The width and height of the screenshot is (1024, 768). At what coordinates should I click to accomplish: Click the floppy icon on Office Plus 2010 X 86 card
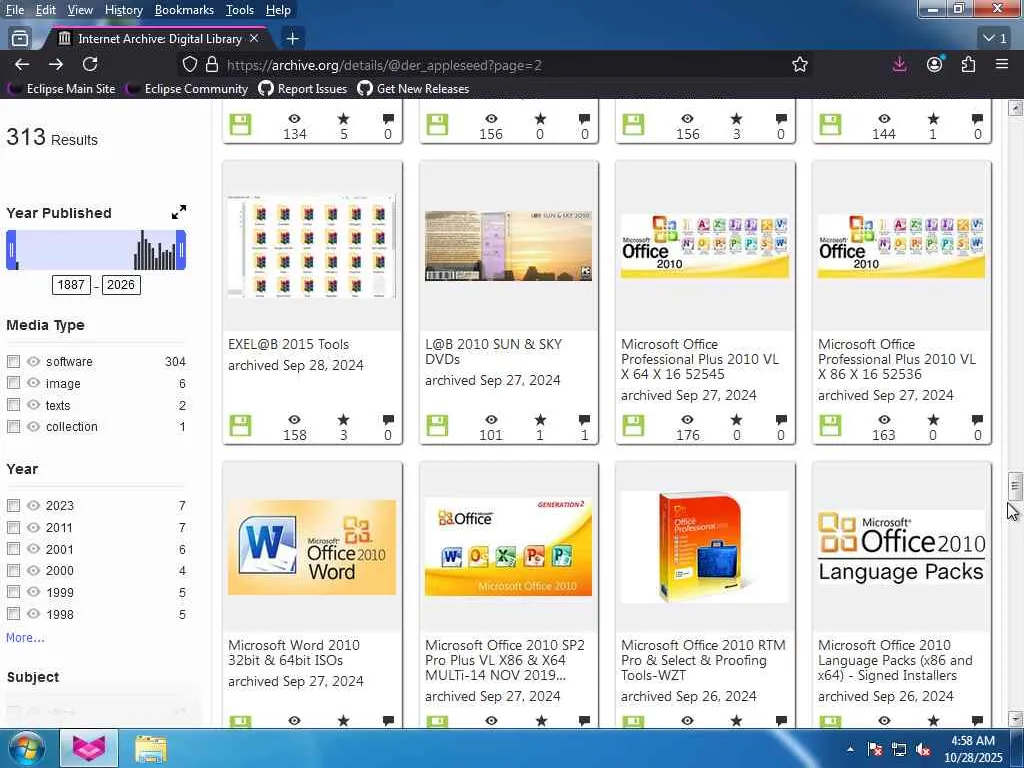pos(830,426)
